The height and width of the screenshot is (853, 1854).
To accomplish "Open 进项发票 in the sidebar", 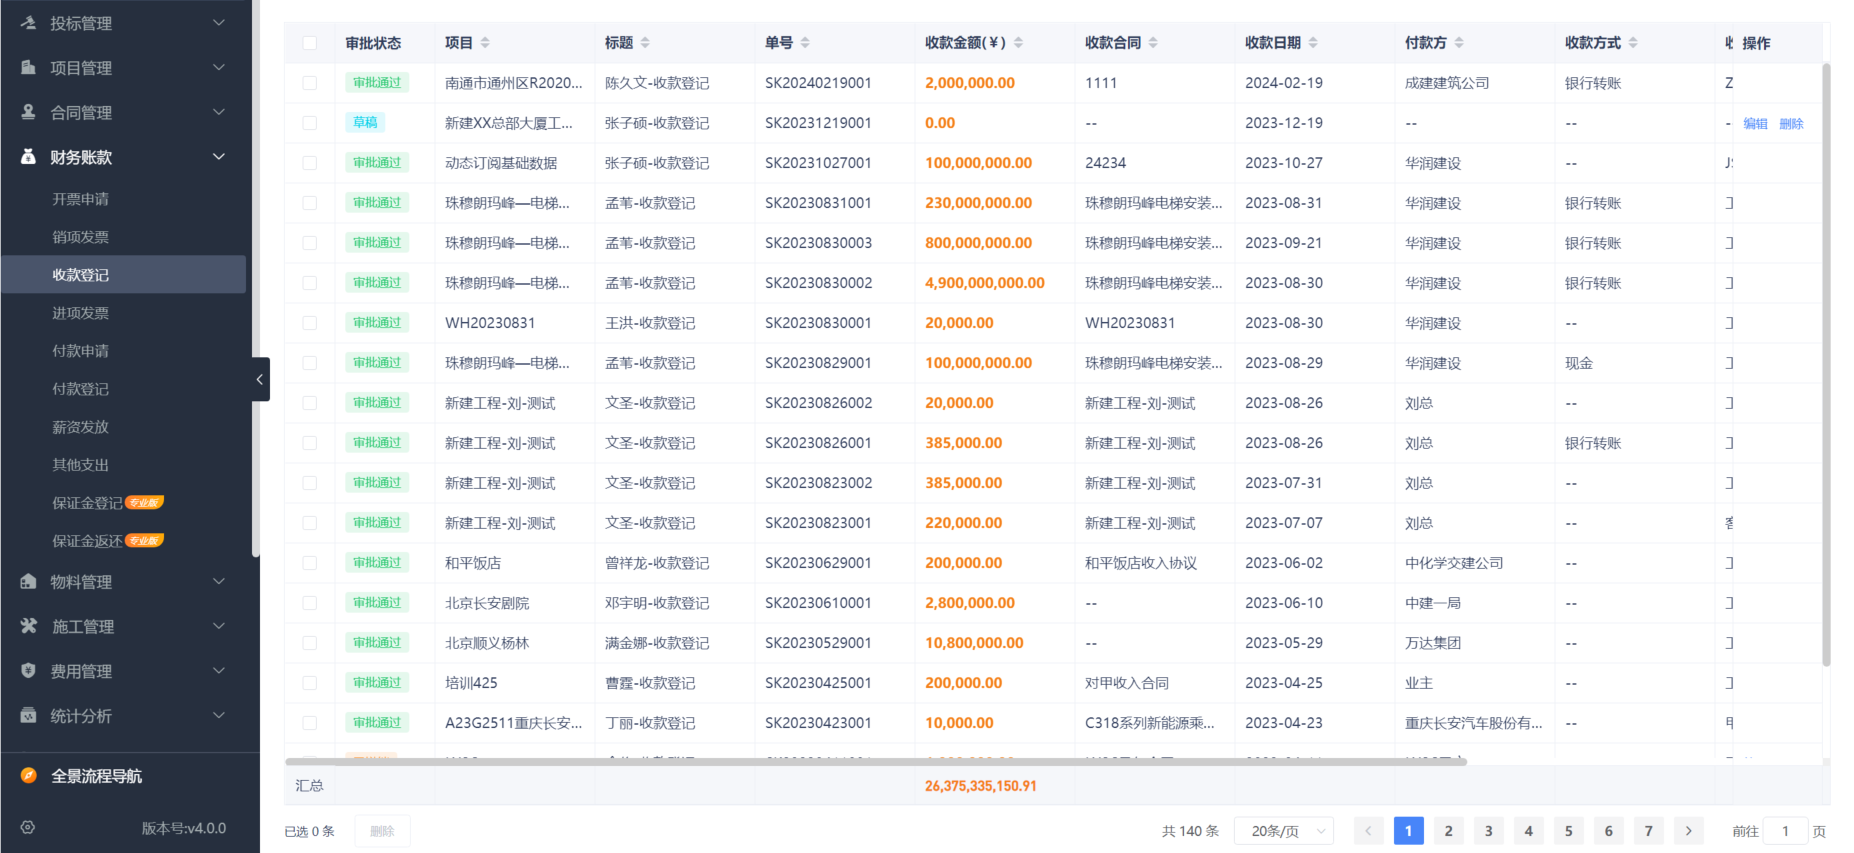I will pos(81,313).
